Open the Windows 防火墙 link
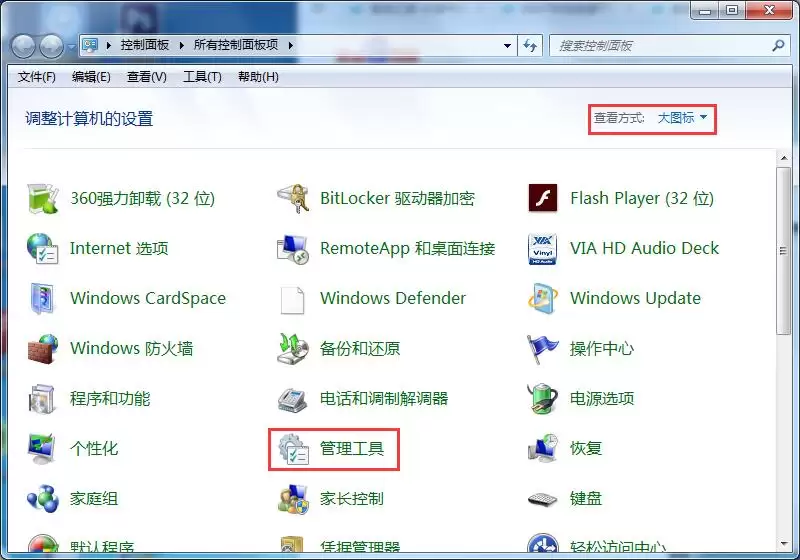The image size is (800, 560). 132,348
